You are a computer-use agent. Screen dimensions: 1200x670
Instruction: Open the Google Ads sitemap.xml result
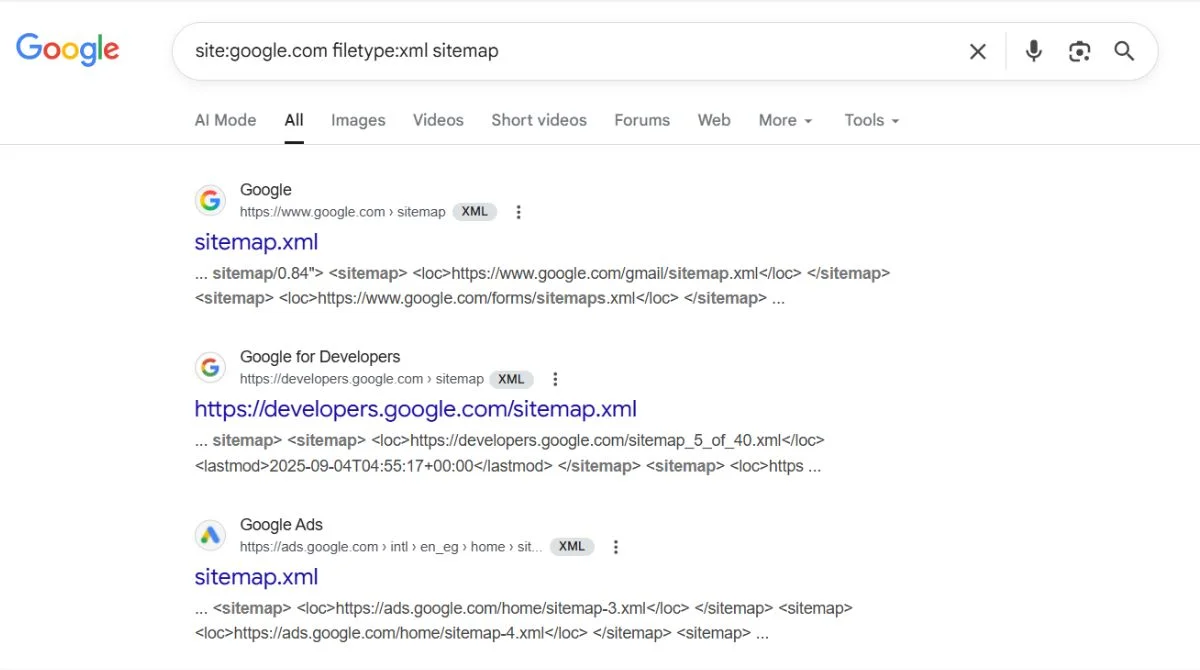click(256, 577)
